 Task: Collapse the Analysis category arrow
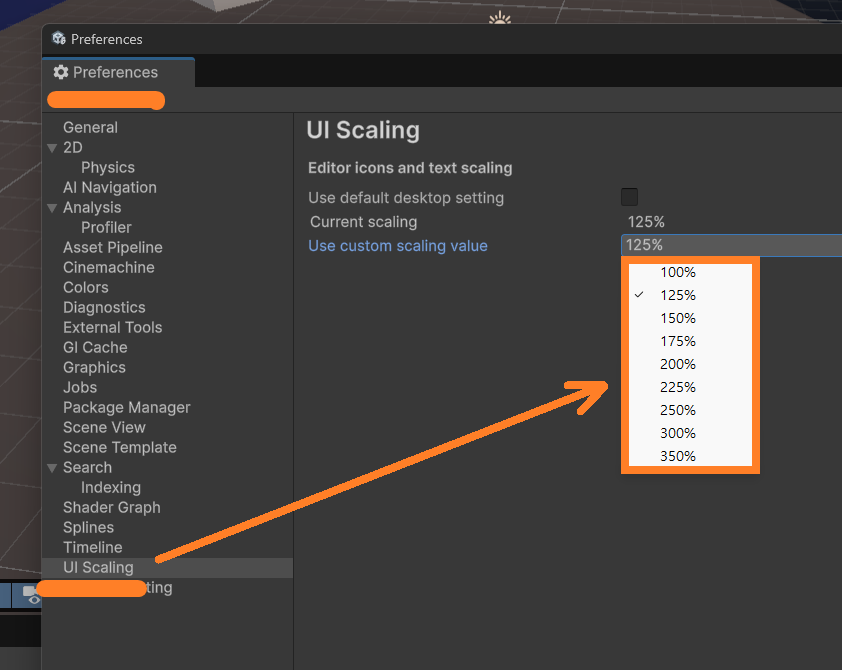[52, 208]
